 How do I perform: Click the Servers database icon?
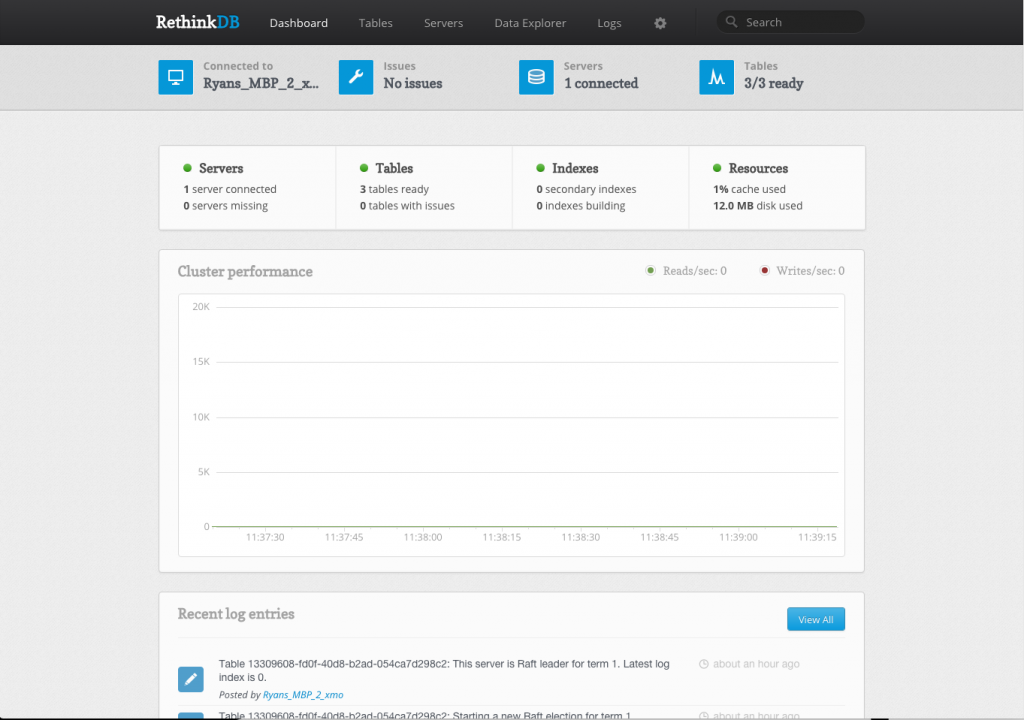pos(536,77)
